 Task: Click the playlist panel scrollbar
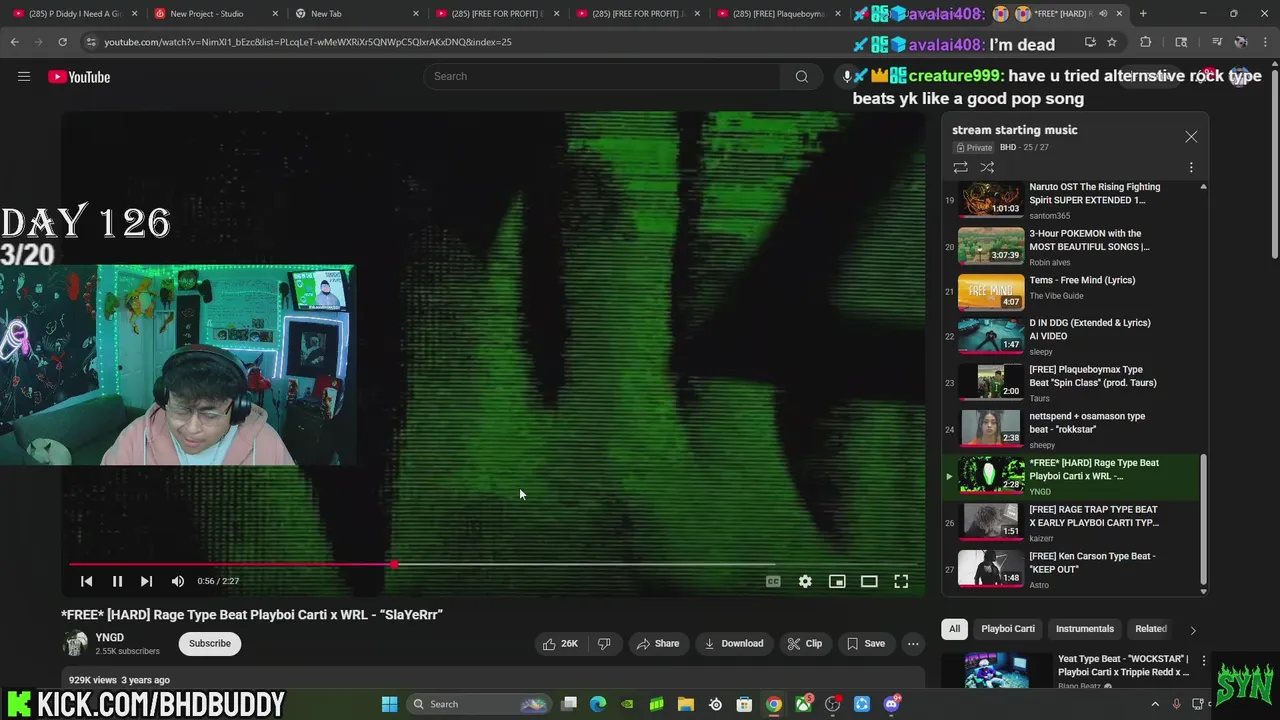[1203, 520]
